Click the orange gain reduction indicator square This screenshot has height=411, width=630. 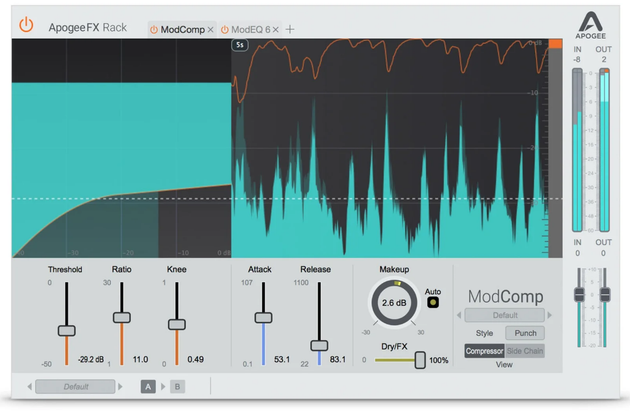click(555, 44)
